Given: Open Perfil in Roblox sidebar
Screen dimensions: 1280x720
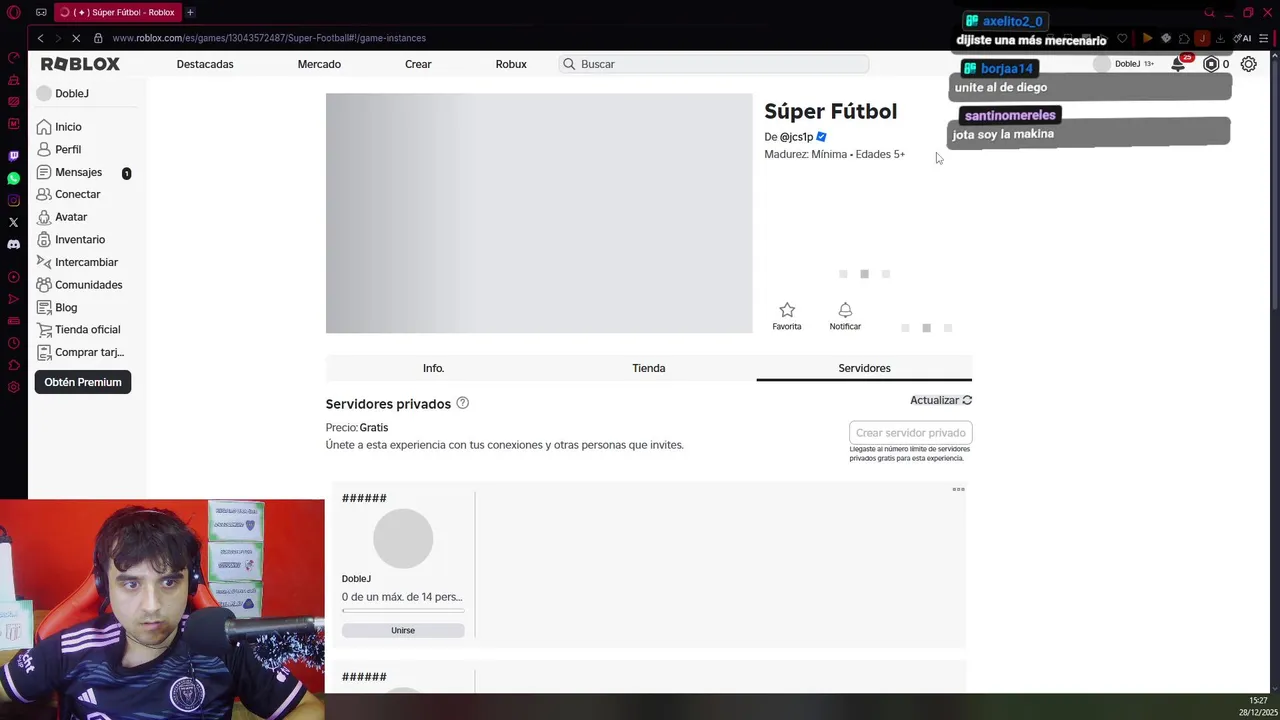Looking at the screenshot, I should (x=59, y=149).
